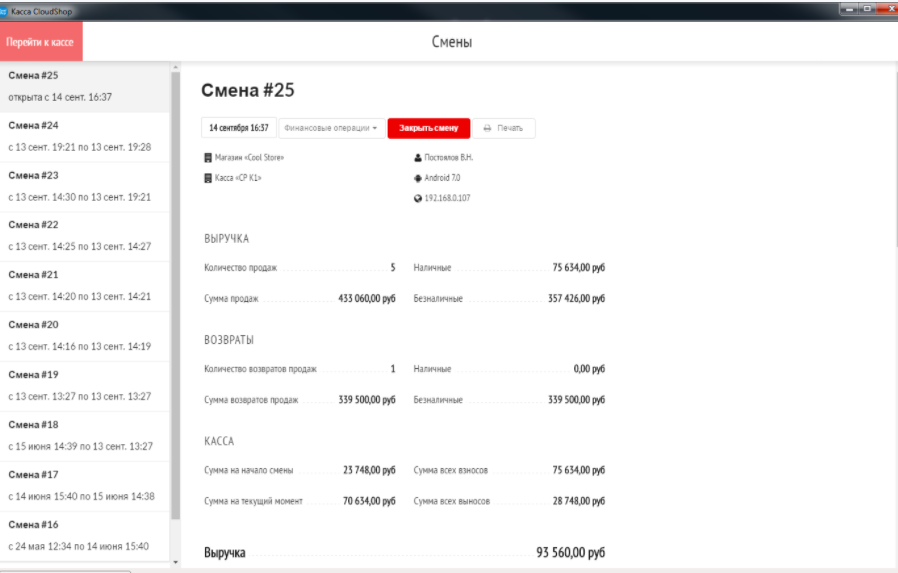The width and height of the screenshot is (898, 573).
Task: Click the Сумма всех взносов label
Action: pos(451,470)
